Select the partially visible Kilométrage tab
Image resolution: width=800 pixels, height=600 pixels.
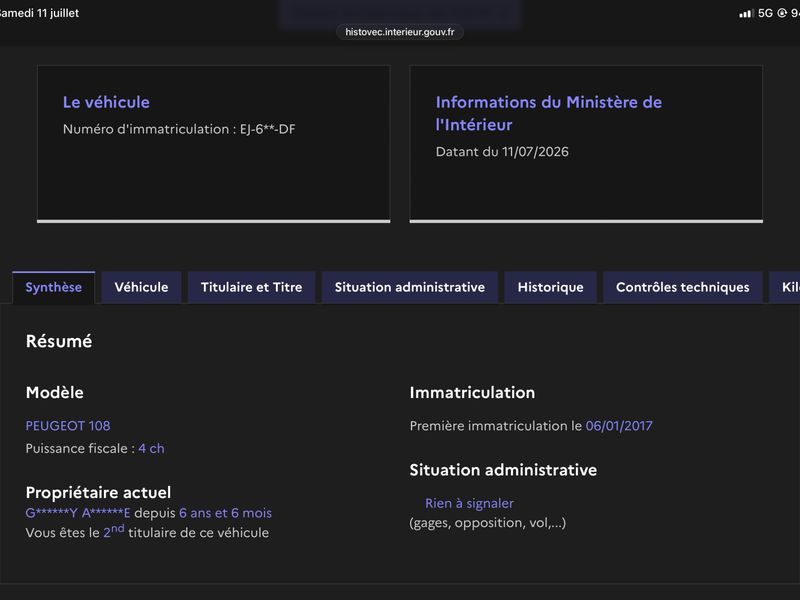click(786, 287)
